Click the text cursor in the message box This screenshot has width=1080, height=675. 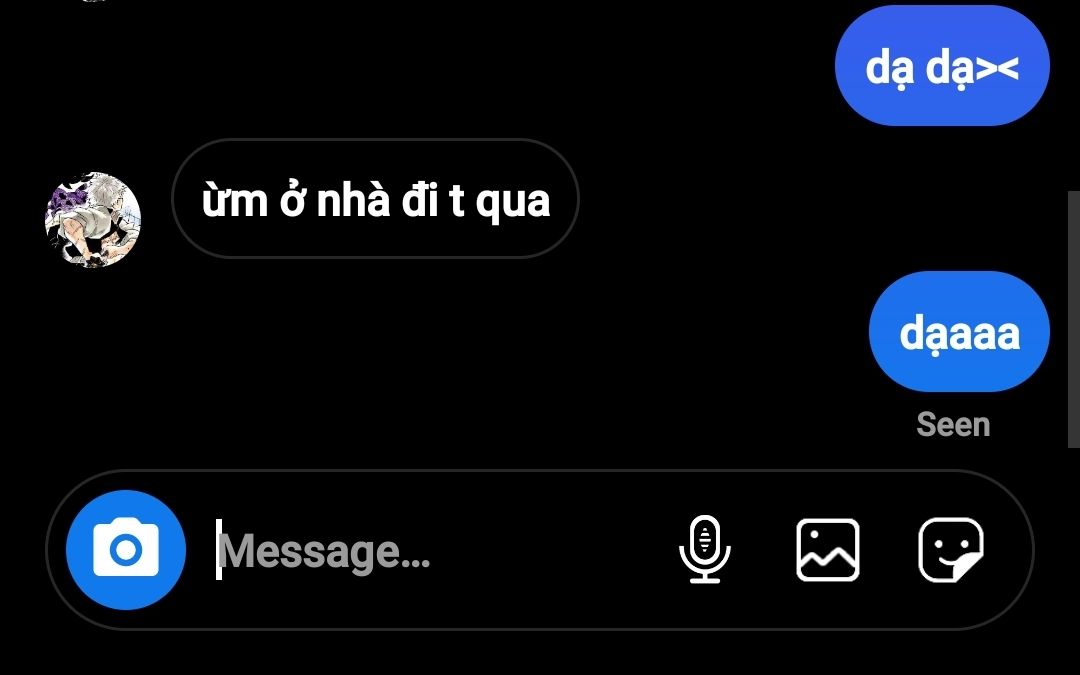pyautogui.click(x=219, y=550)
